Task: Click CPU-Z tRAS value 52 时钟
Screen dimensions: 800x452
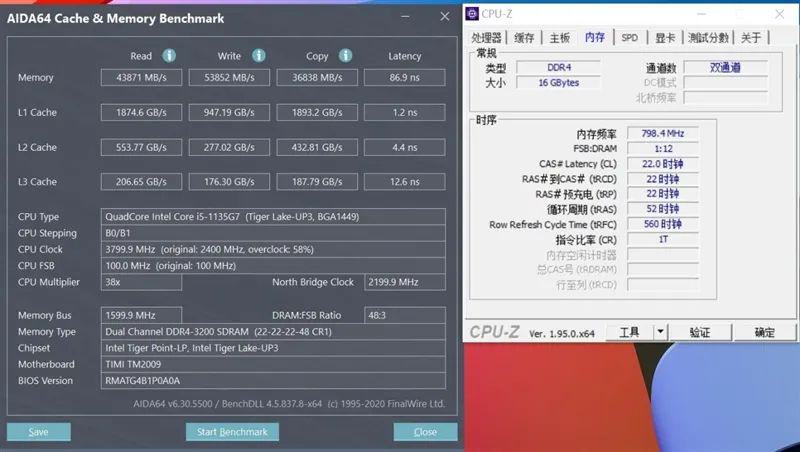Action: (x=663, y=209)
